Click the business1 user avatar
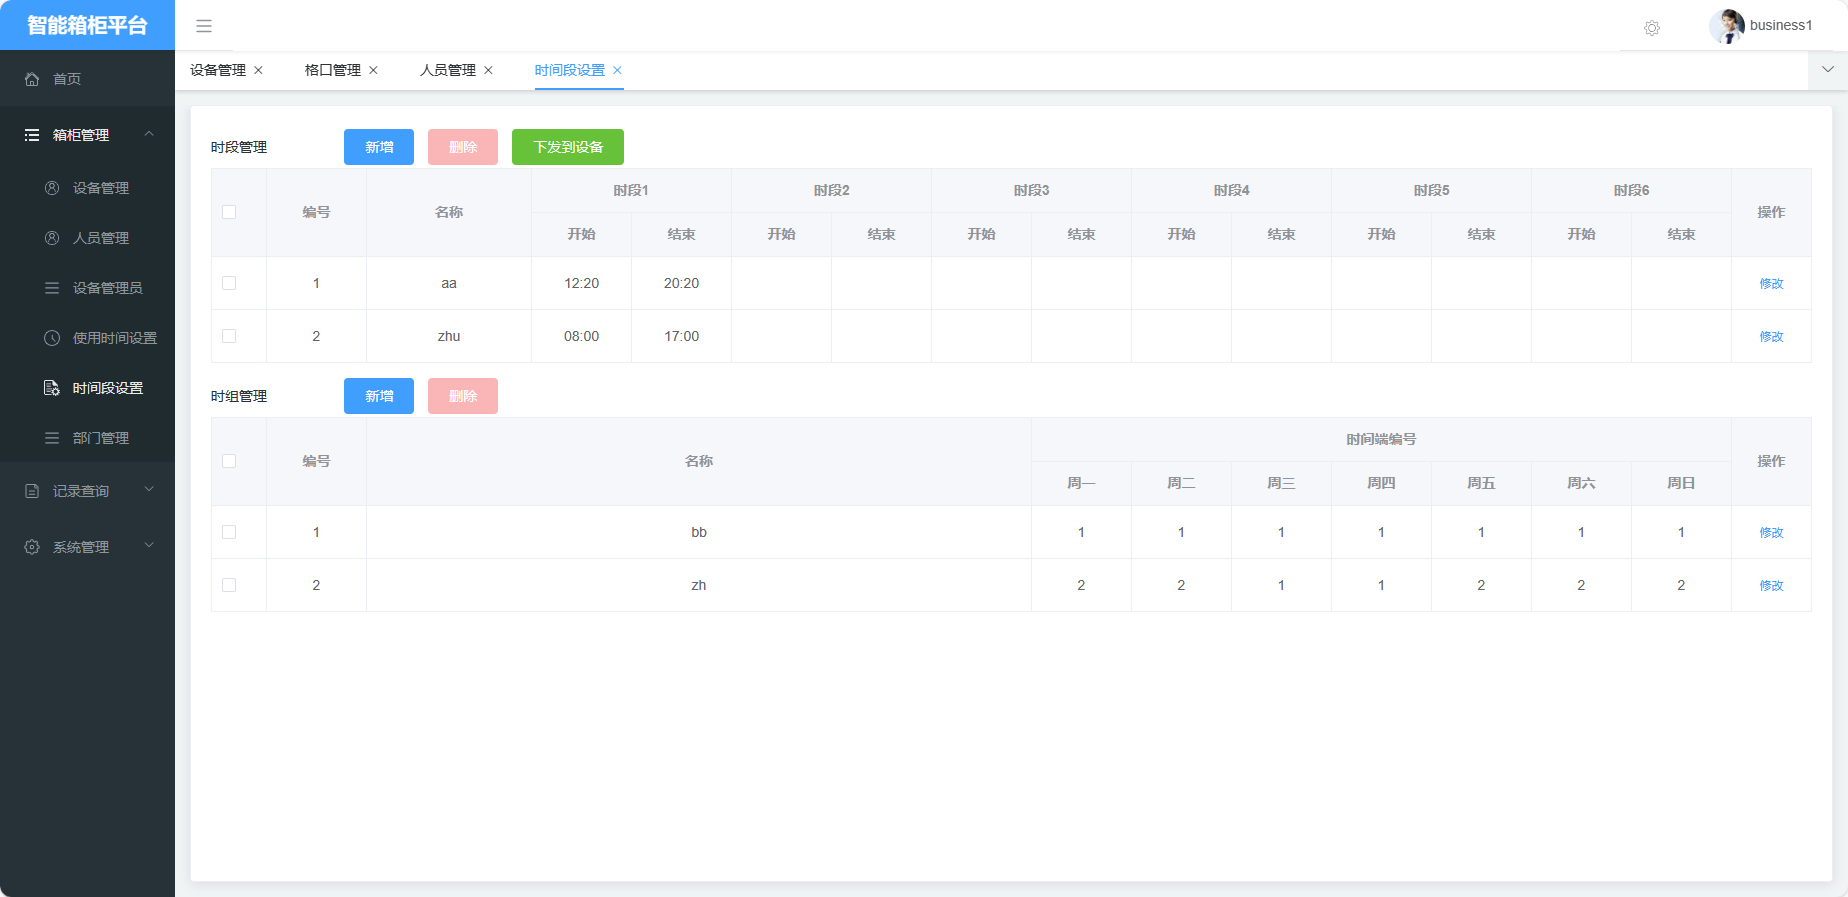 (1726, 26)
